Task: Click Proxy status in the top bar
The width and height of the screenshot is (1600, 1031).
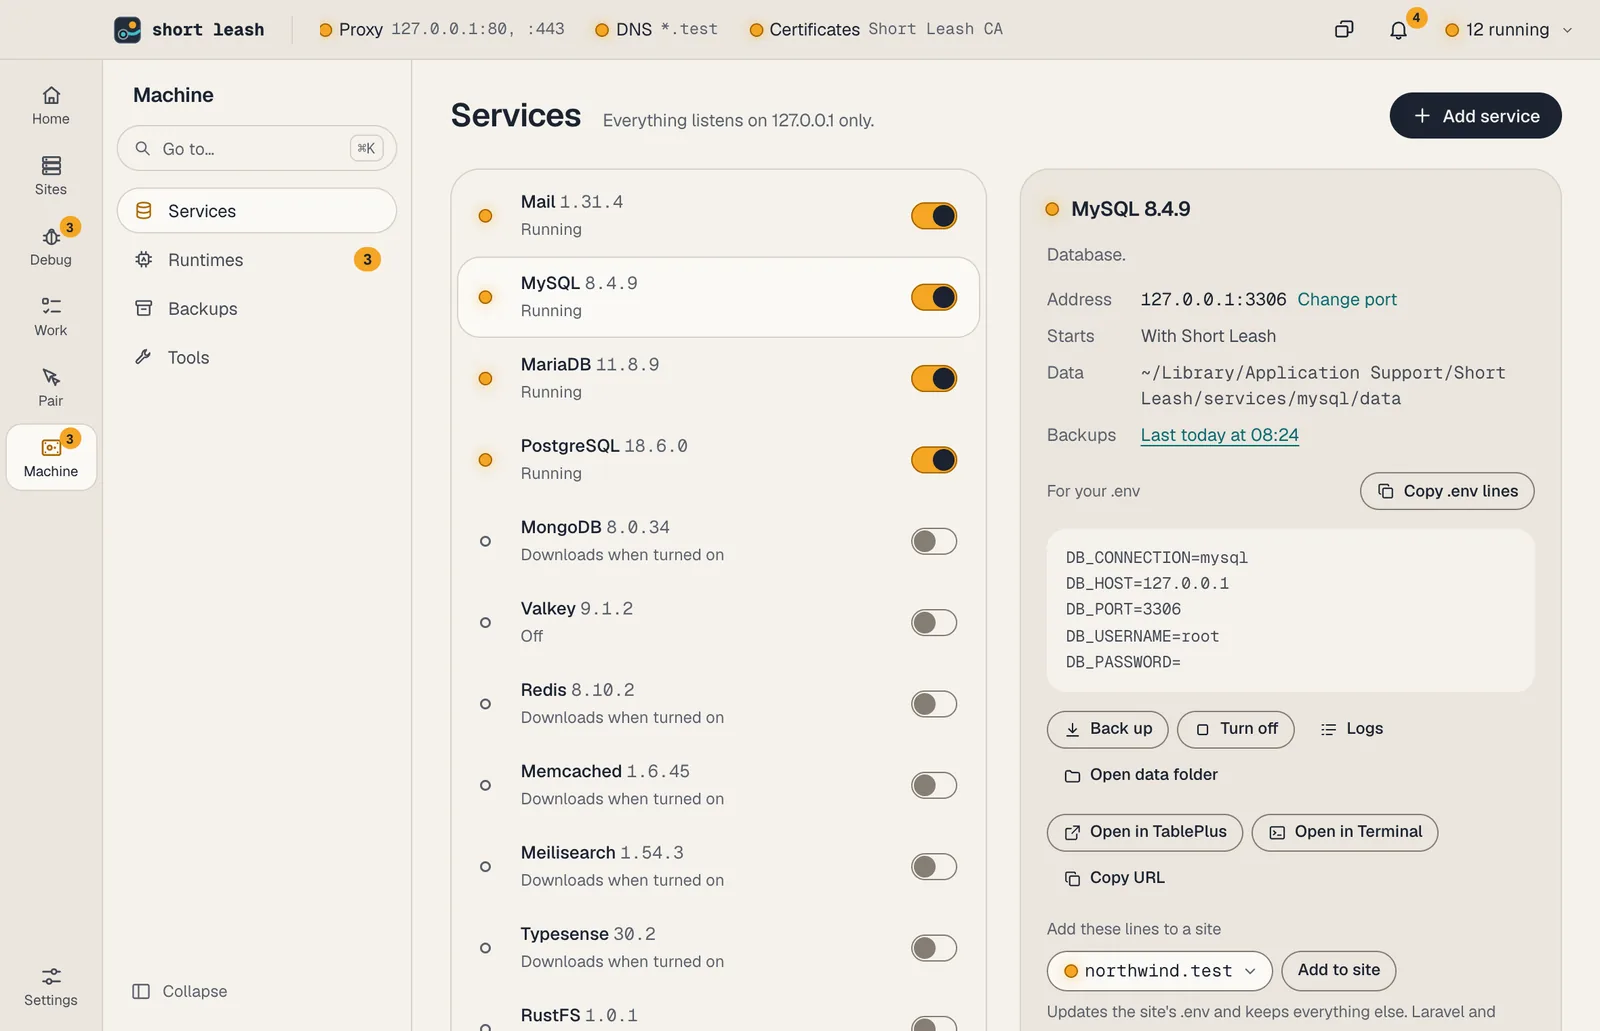Action: [x=441, y=30]
